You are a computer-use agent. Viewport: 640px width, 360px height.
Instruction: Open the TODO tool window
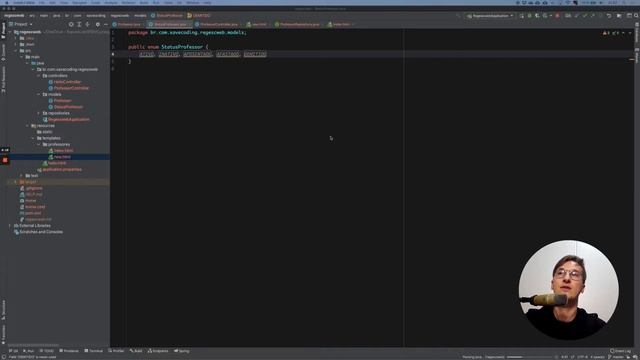(47, 351)
